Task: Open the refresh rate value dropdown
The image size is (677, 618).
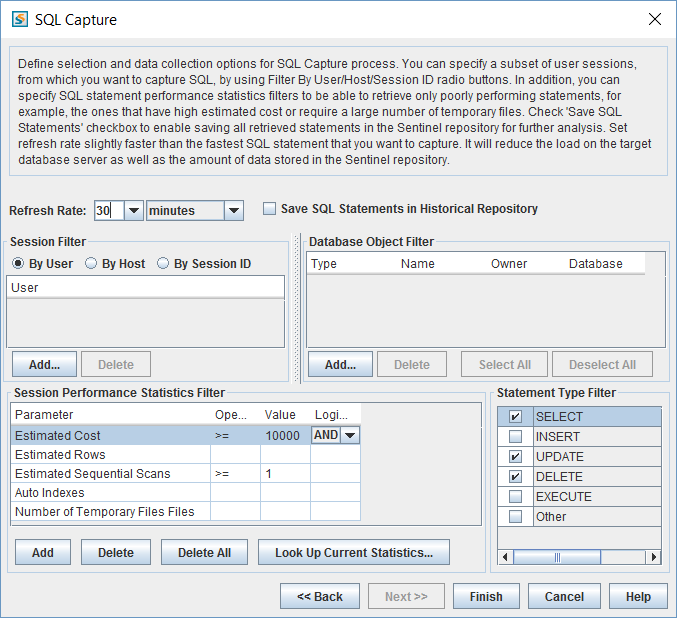Action: [x=134, y=210]
